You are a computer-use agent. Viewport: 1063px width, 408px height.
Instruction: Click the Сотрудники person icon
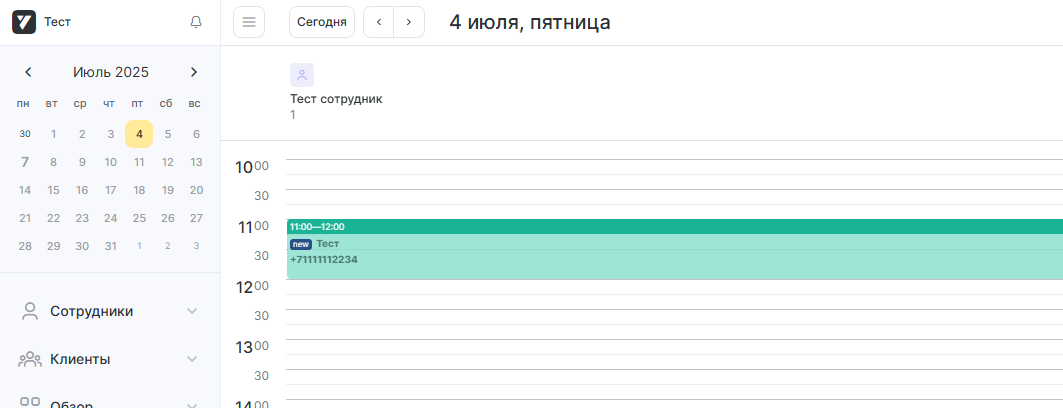[x=30, y=311]
